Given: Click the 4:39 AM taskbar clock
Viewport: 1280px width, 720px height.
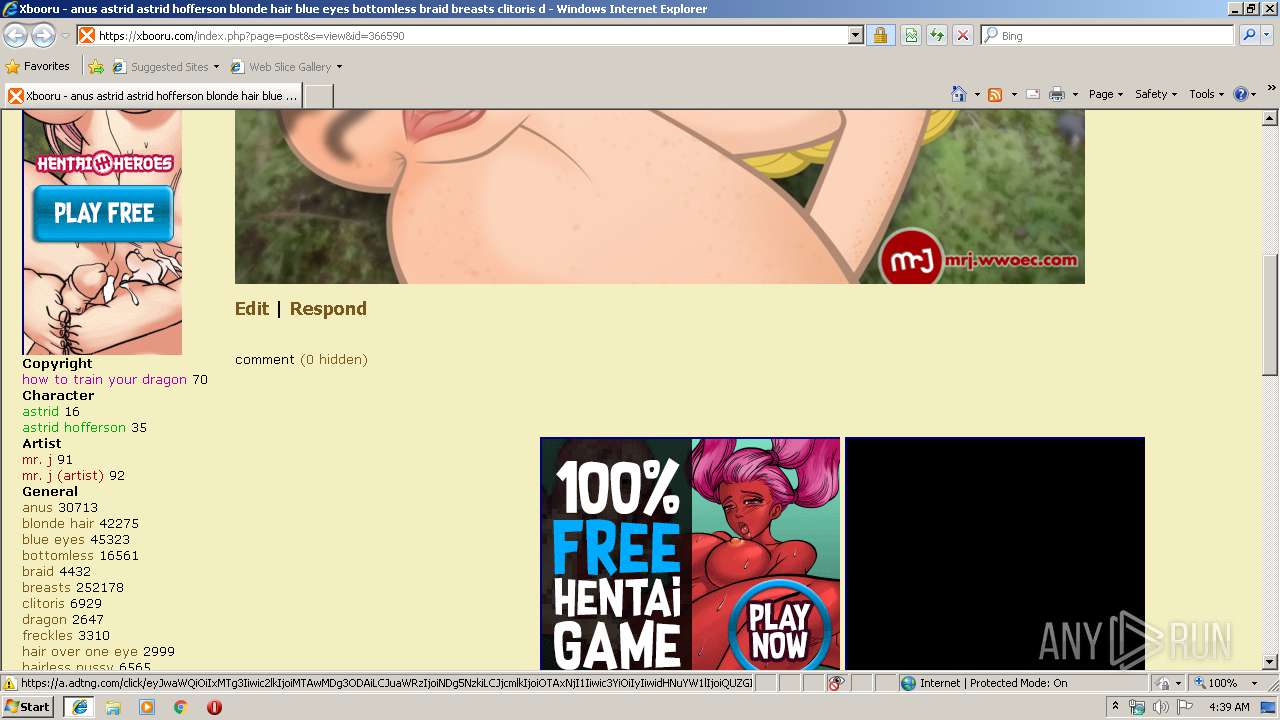Looking at the screenshot, I should [x=1229, y=707].
